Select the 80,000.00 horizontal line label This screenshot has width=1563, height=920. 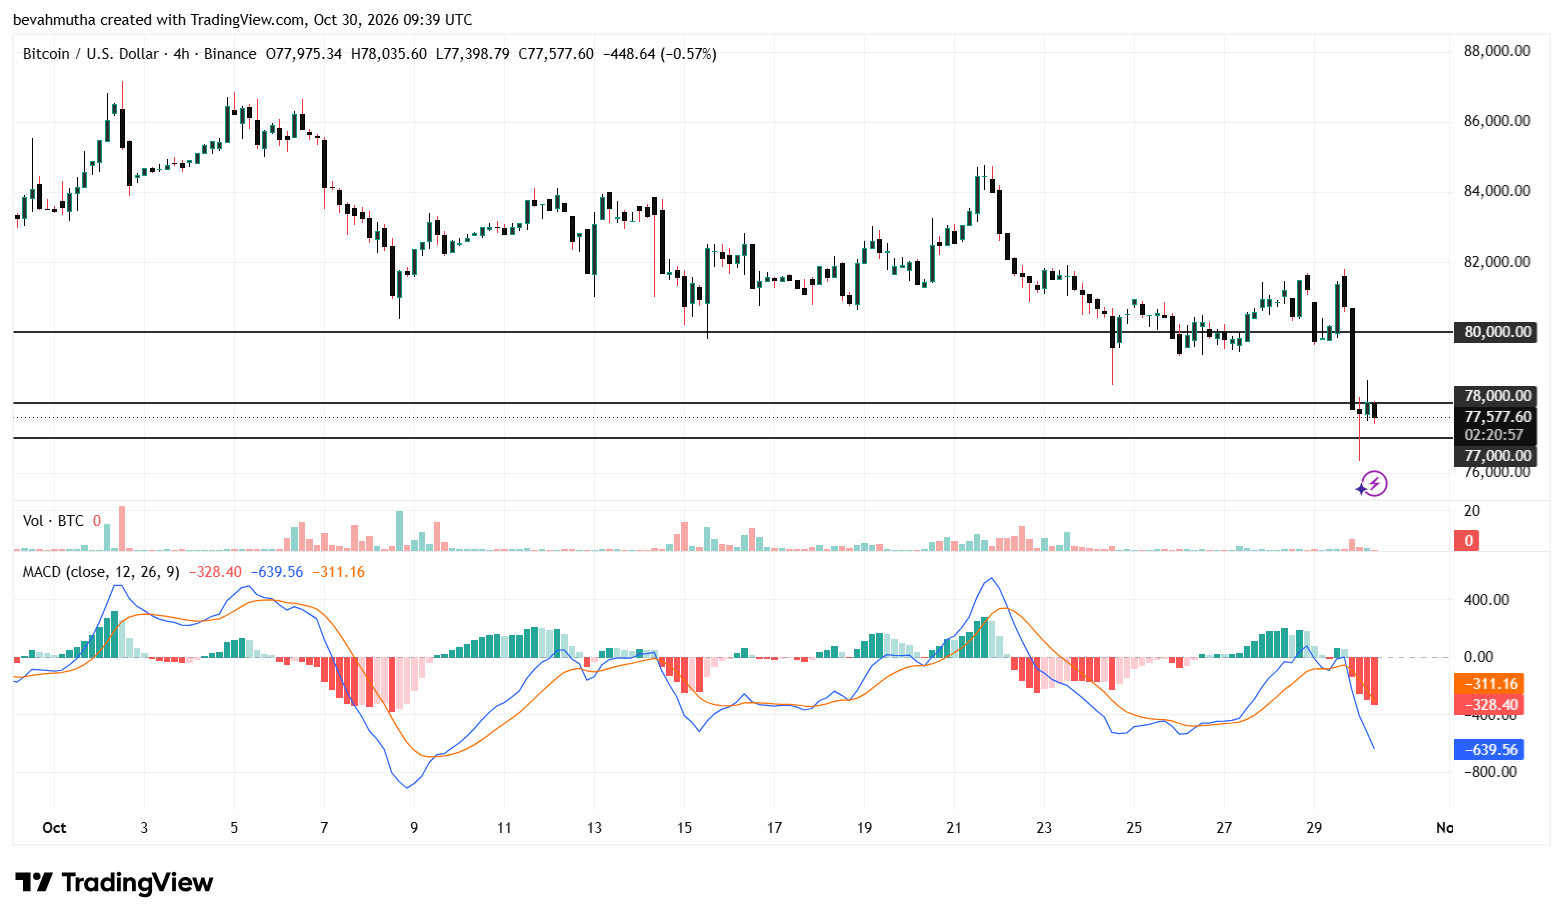pos(1493,332)
